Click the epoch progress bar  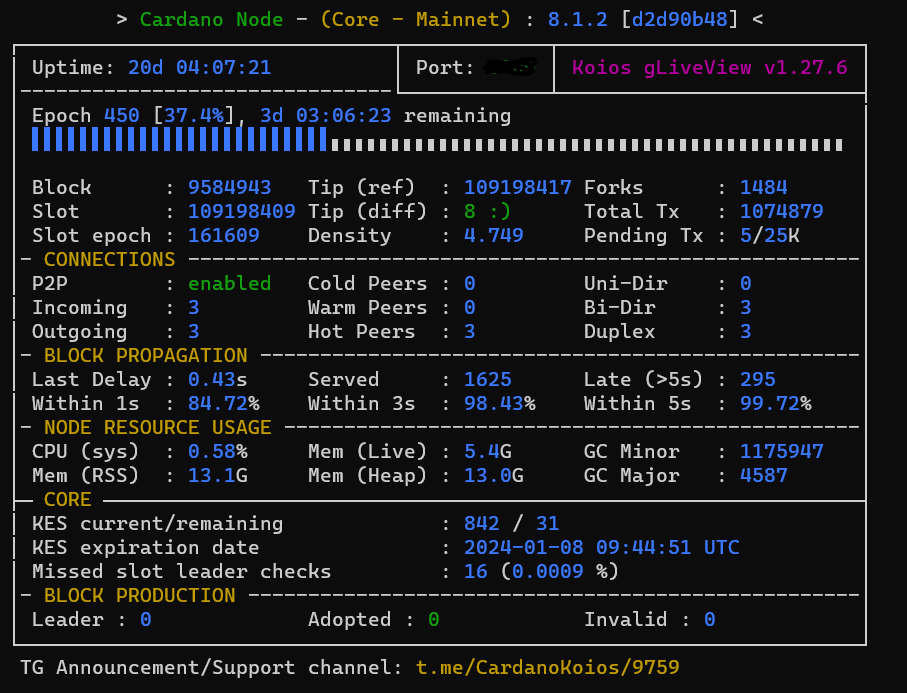(x=437, y=140)
